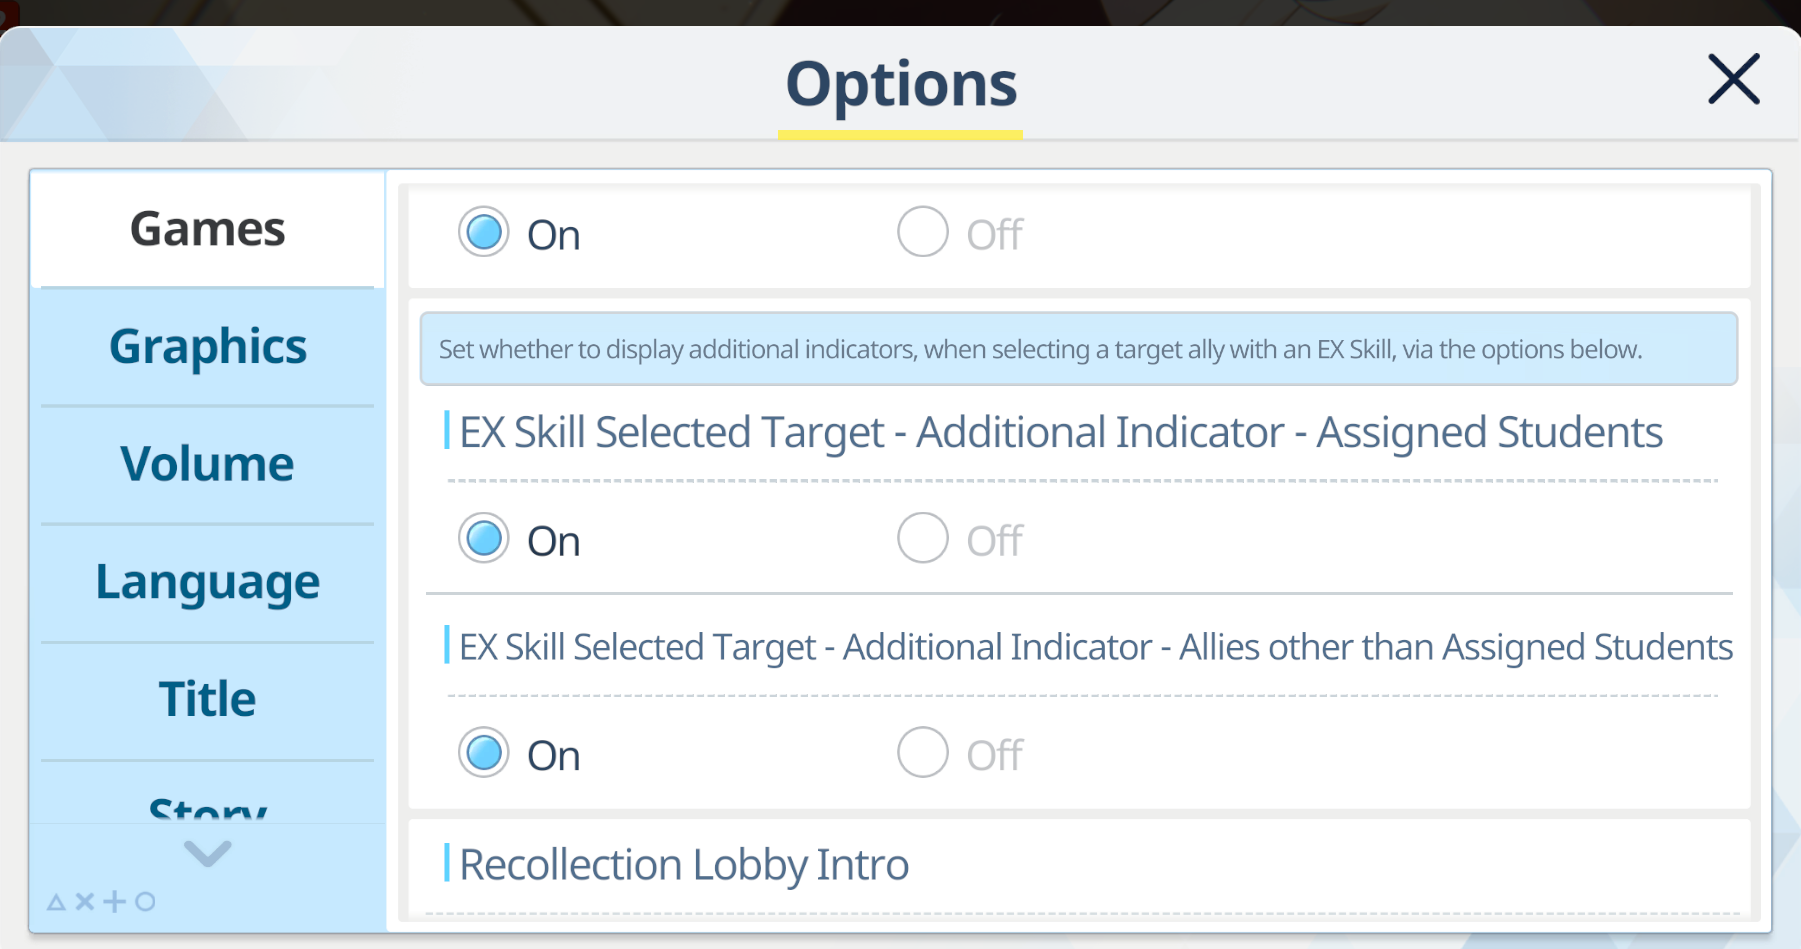Switch to the Graphics tab
The height and width of the screenshot is (949, 1801).
click(208, 347)
